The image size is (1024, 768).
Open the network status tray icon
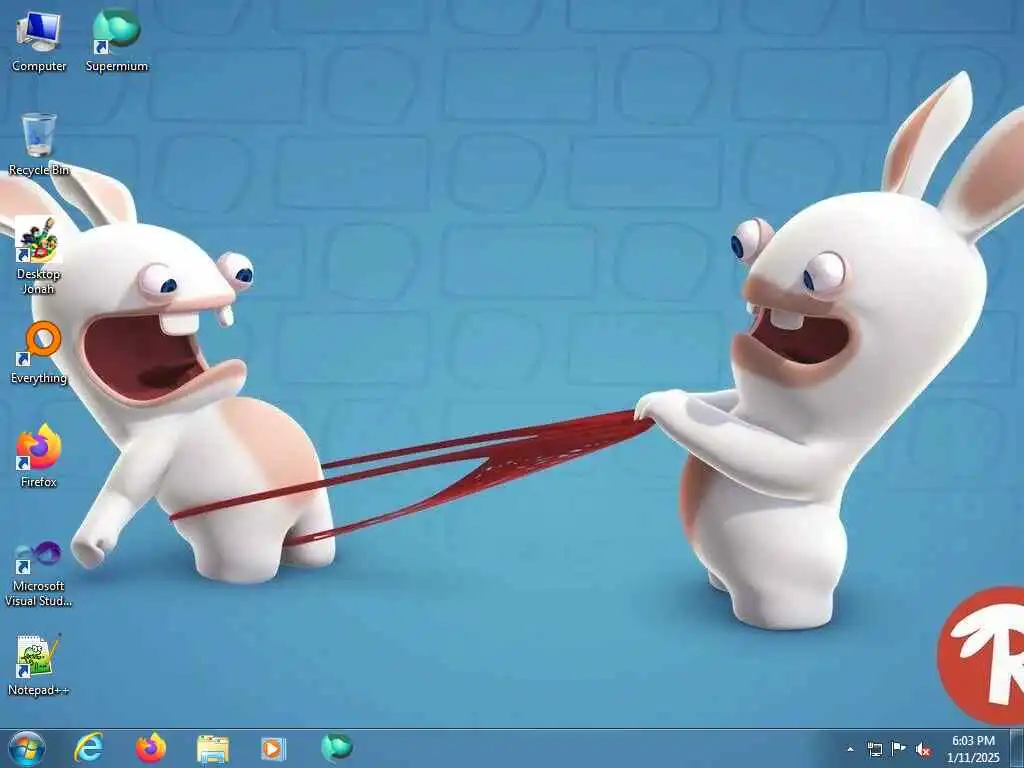pos(874,749)
